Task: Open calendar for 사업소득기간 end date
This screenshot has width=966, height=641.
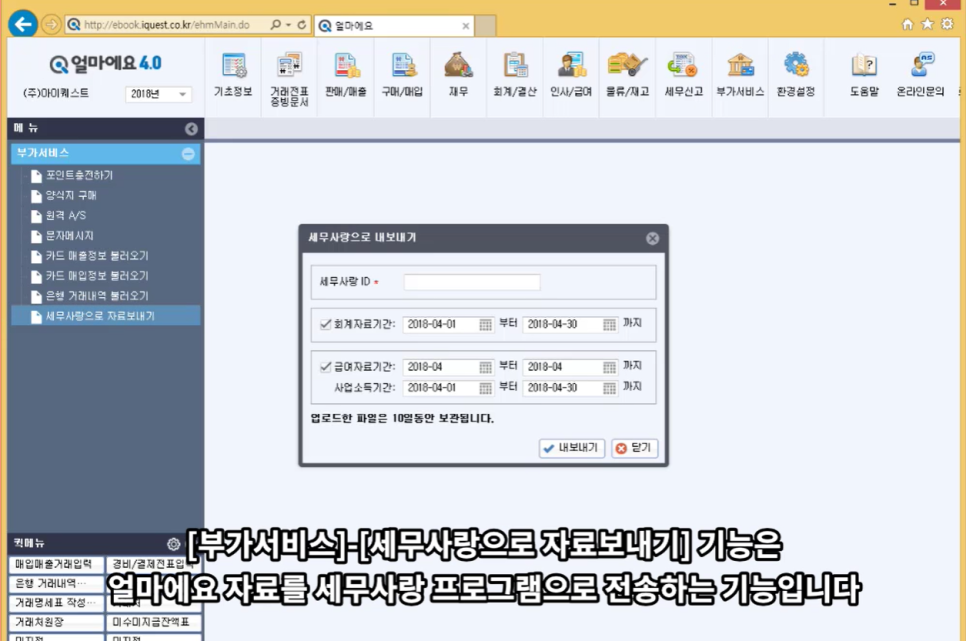Action: pos(609,388)
